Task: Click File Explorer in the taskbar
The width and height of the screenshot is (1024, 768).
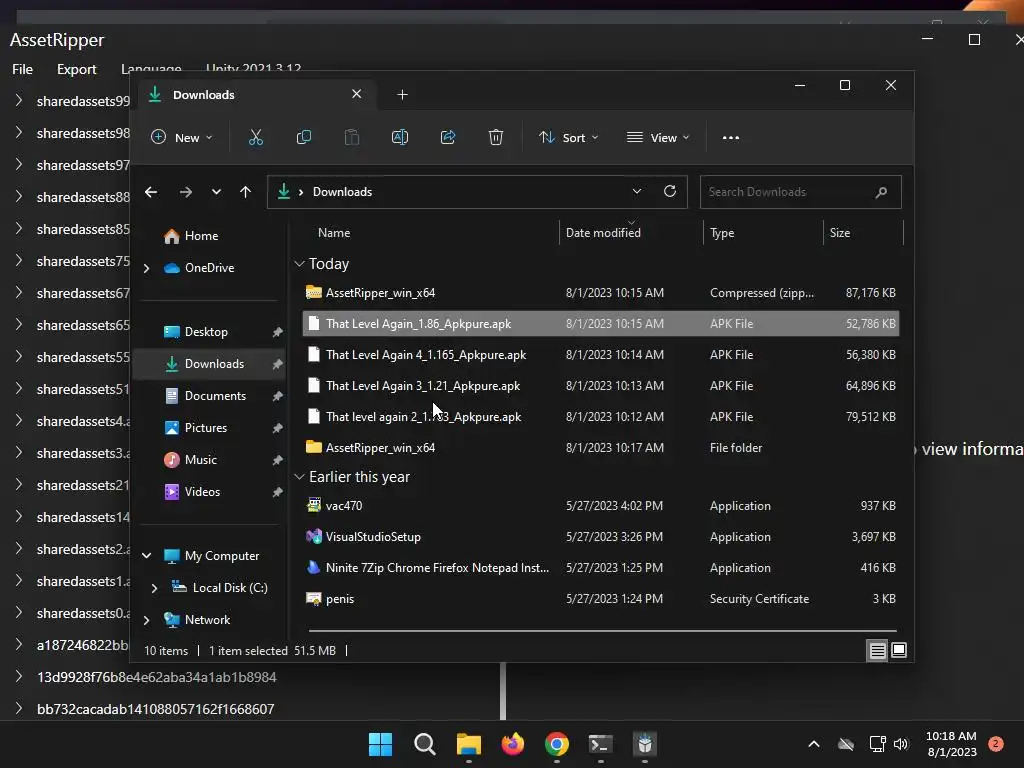Action: (468, 744)
